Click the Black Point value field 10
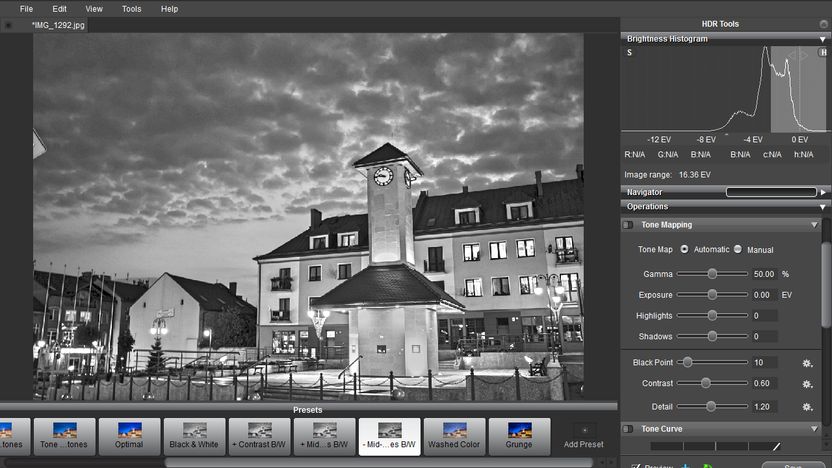 point(764,362)
